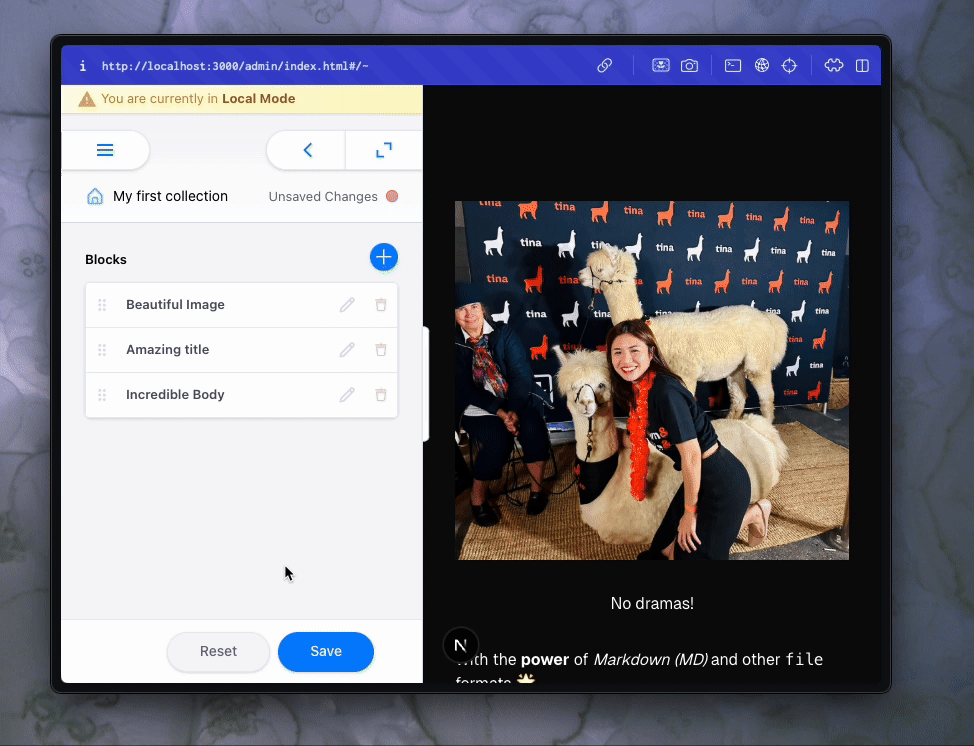
Task: Click the Local Mode warning banner
Action: coord(242,99)
